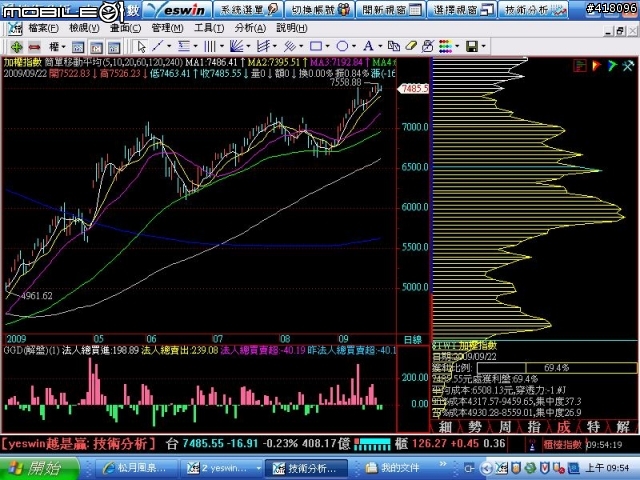This screenshot has height=480, width=640.
Task: Select the fan lines drawing tool
Action: click(x=236, y=46)
